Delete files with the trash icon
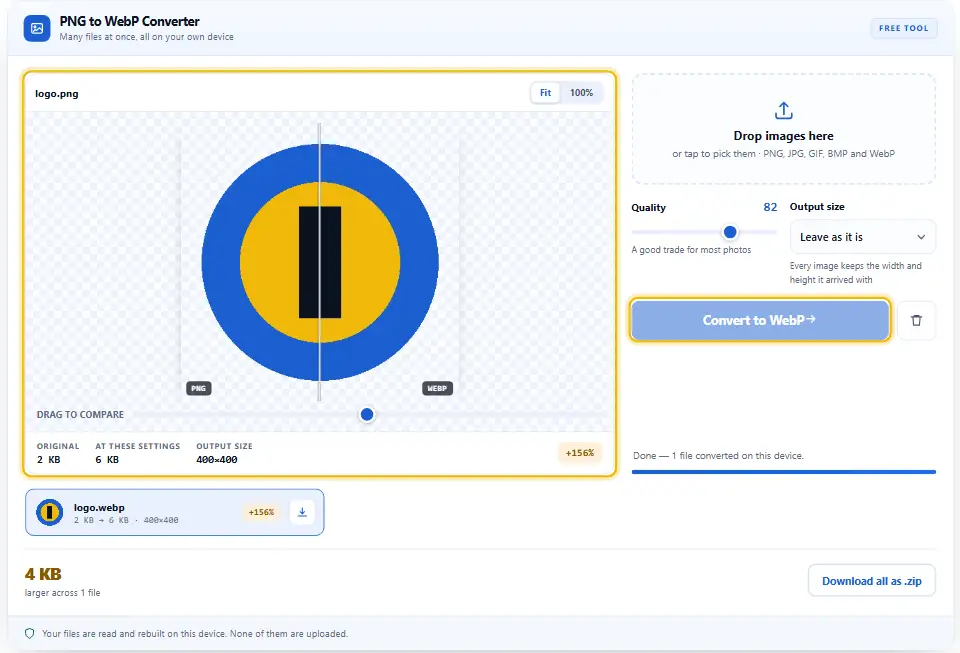Viewport: 960px width, 653px height. 916,320
